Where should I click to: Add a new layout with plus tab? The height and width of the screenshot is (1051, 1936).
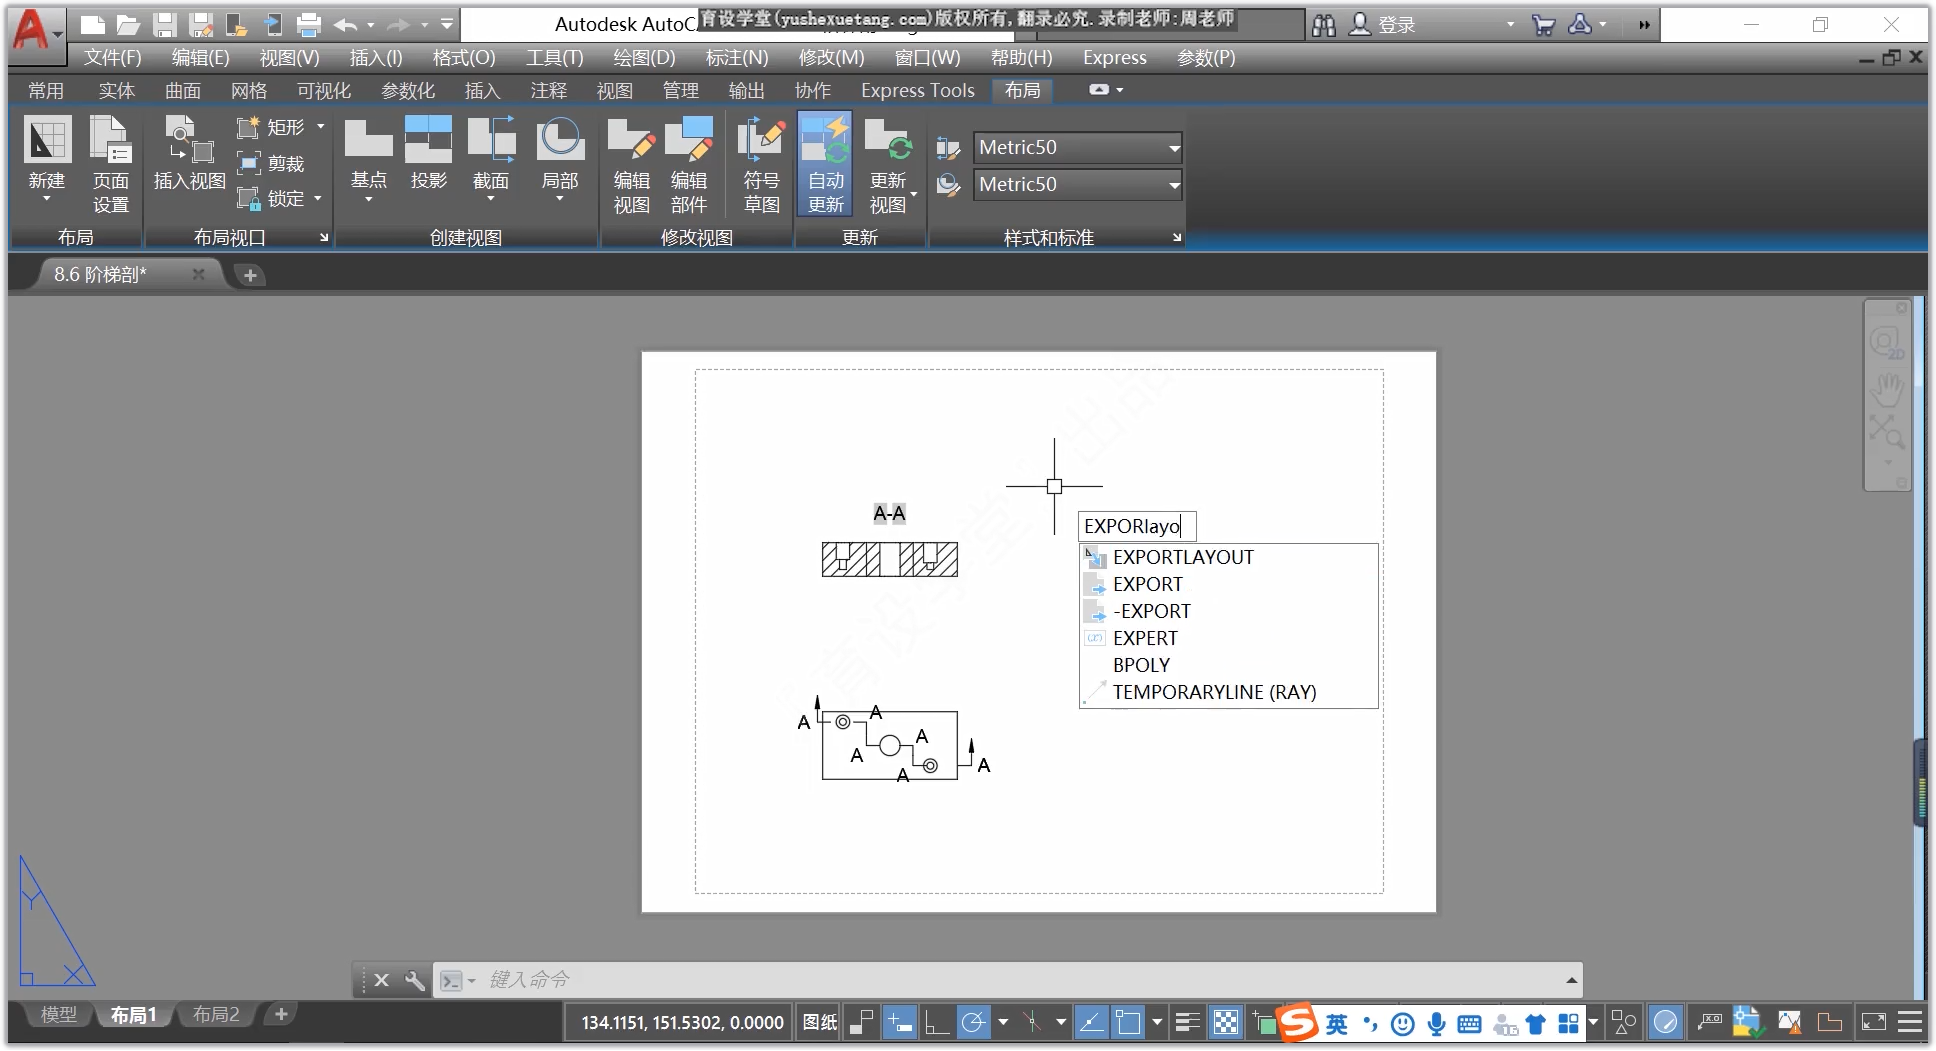pos(281,1015)
